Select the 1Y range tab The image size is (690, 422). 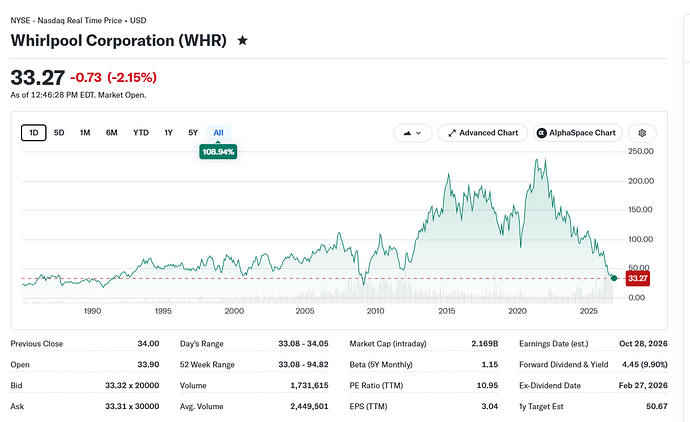[169, 133]
